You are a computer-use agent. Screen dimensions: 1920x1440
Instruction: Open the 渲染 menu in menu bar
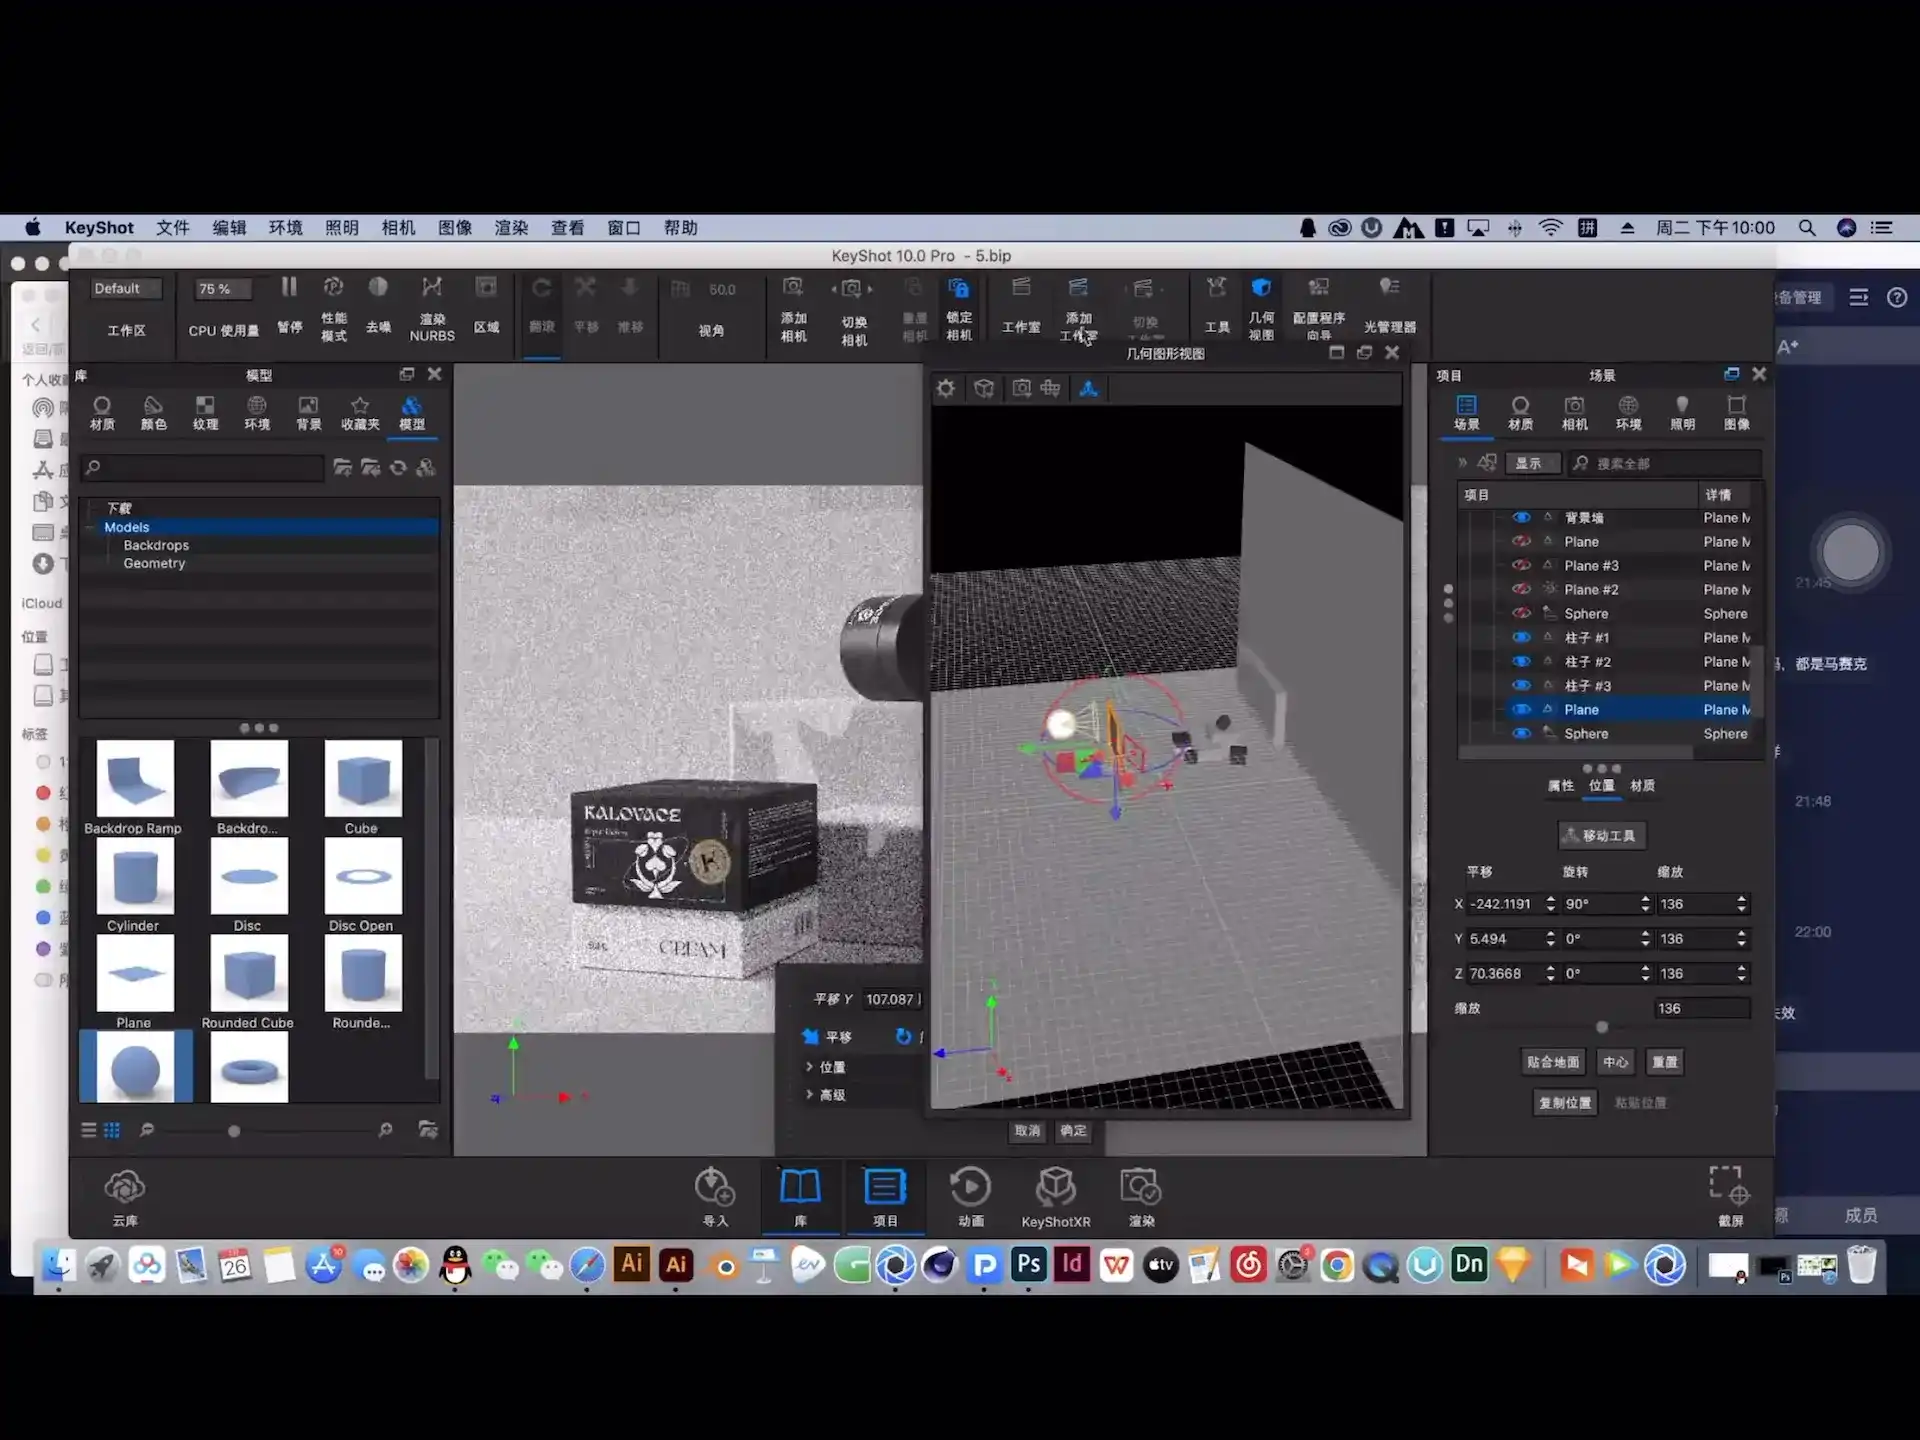pos(511,228)
